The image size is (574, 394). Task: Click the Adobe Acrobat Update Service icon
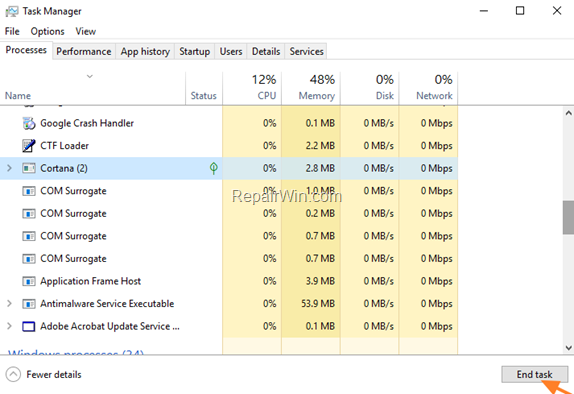point(29,326)
